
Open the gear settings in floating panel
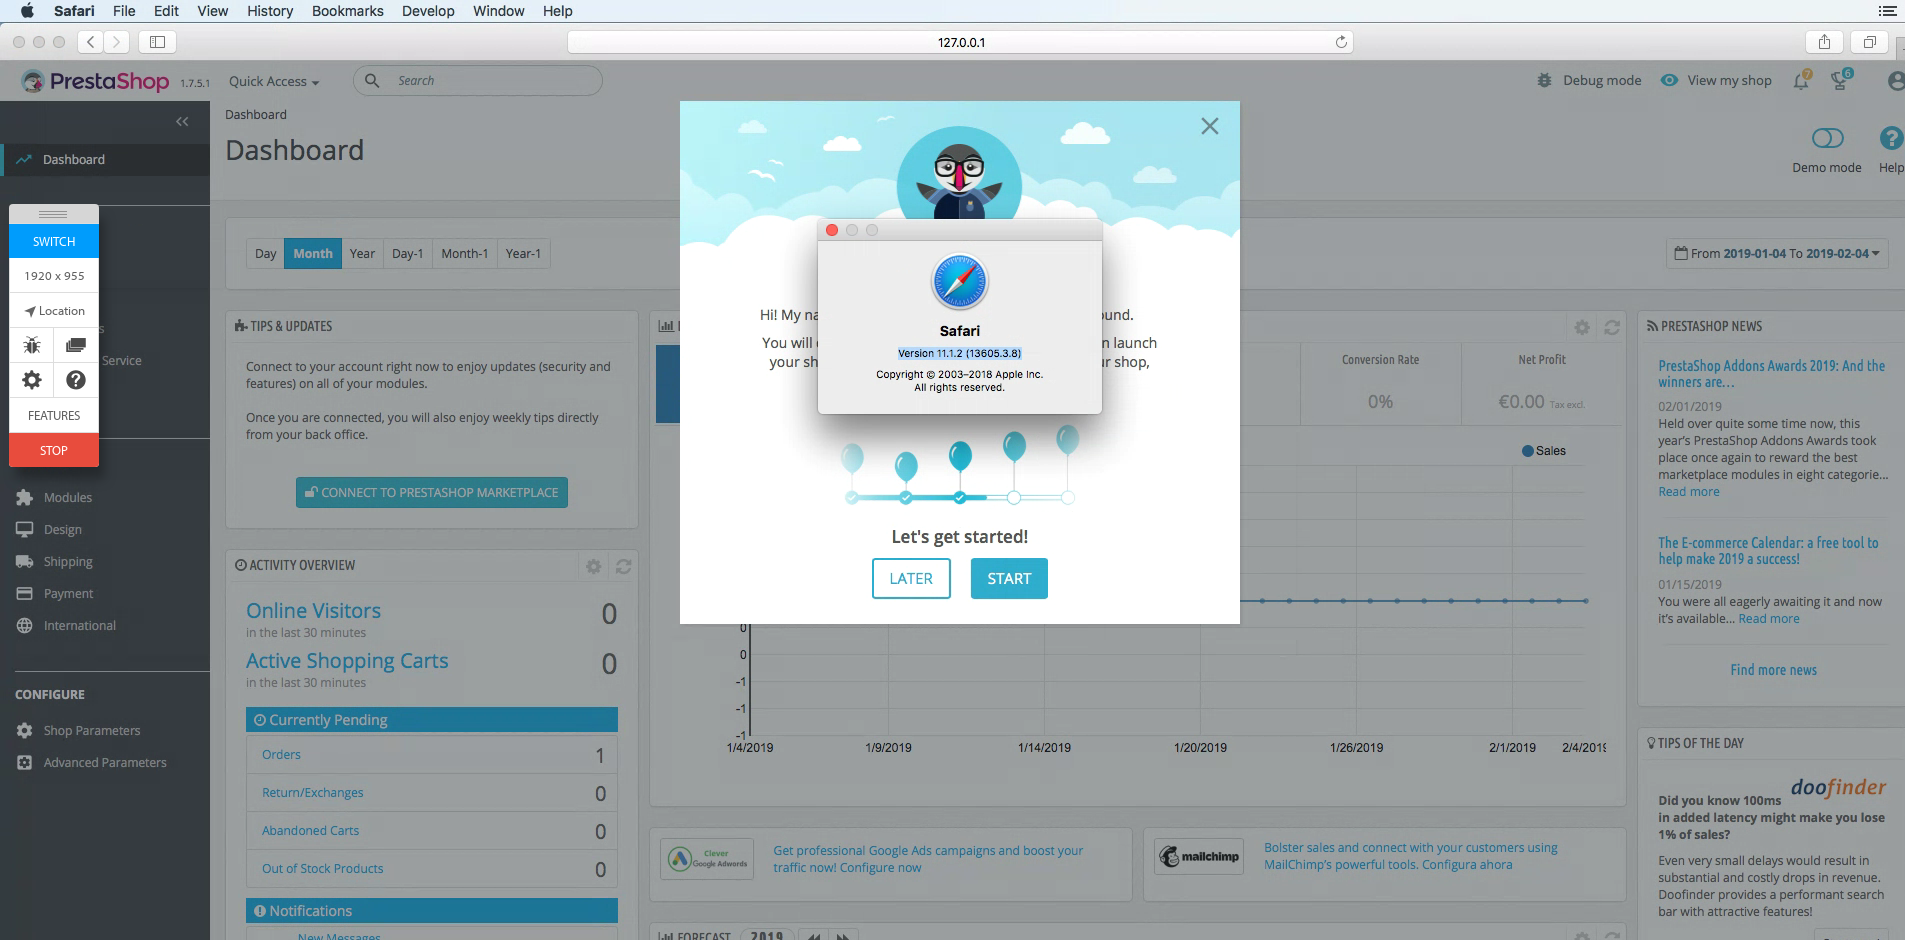coord(32,380)
